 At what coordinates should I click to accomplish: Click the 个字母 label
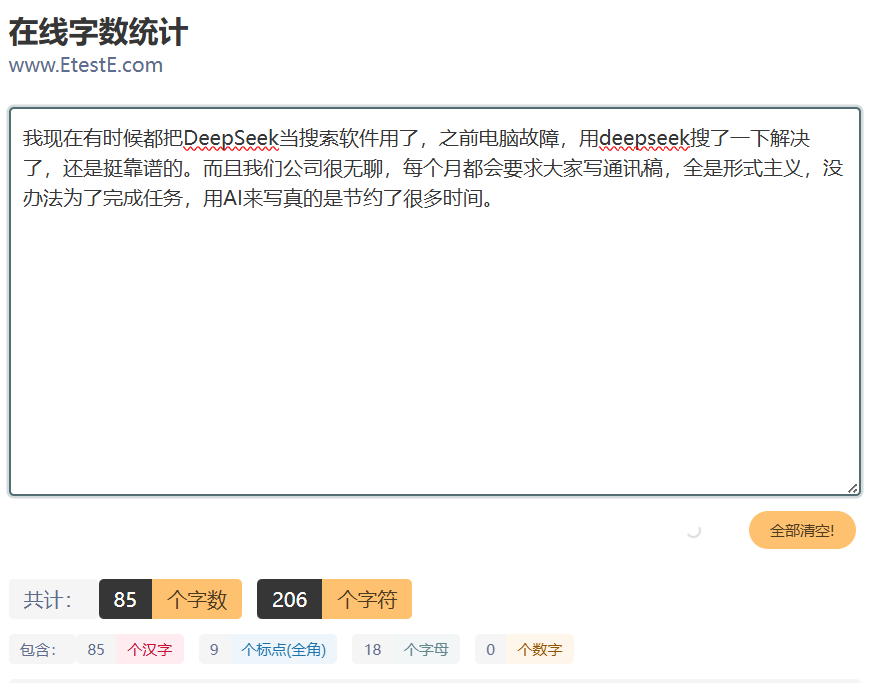[426, 649]
